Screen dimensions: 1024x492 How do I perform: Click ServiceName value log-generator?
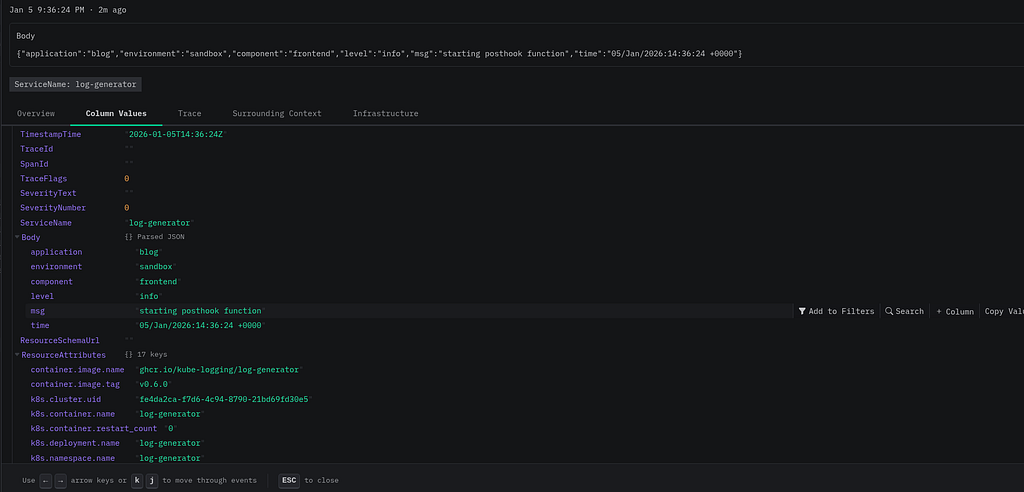click(x=159, y=223)
